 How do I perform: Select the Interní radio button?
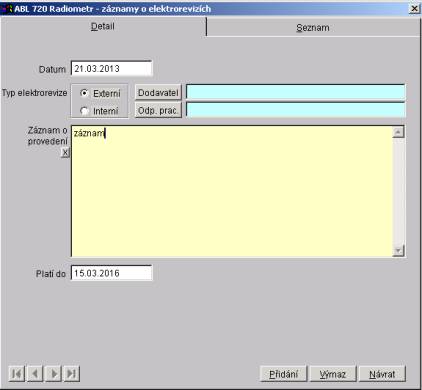[84, 111]
